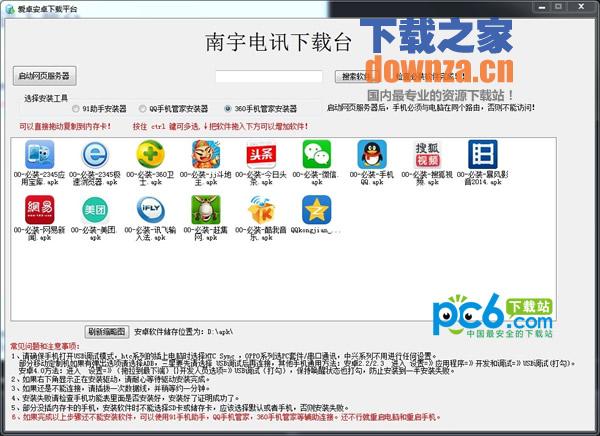The width and height of the screenshot is (600, 436).
Task: Click the red 可以直接拖动复制到内存卡 hint
Action: pos(65,126)
